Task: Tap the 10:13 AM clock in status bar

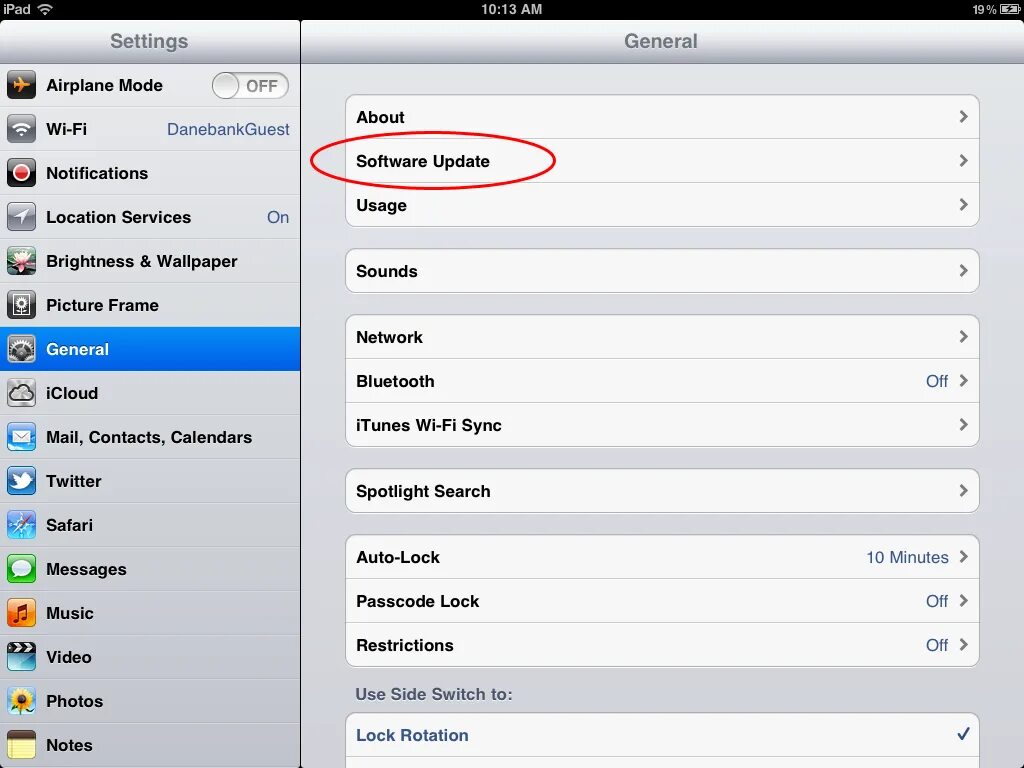Action: (x=511, y=9)
